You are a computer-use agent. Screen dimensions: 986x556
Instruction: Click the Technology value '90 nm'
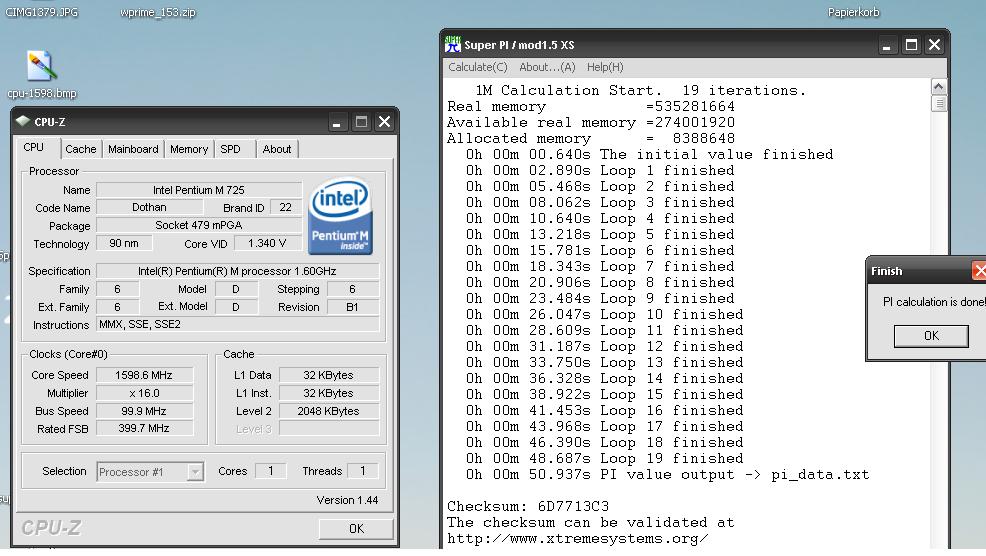coord(124,243)
